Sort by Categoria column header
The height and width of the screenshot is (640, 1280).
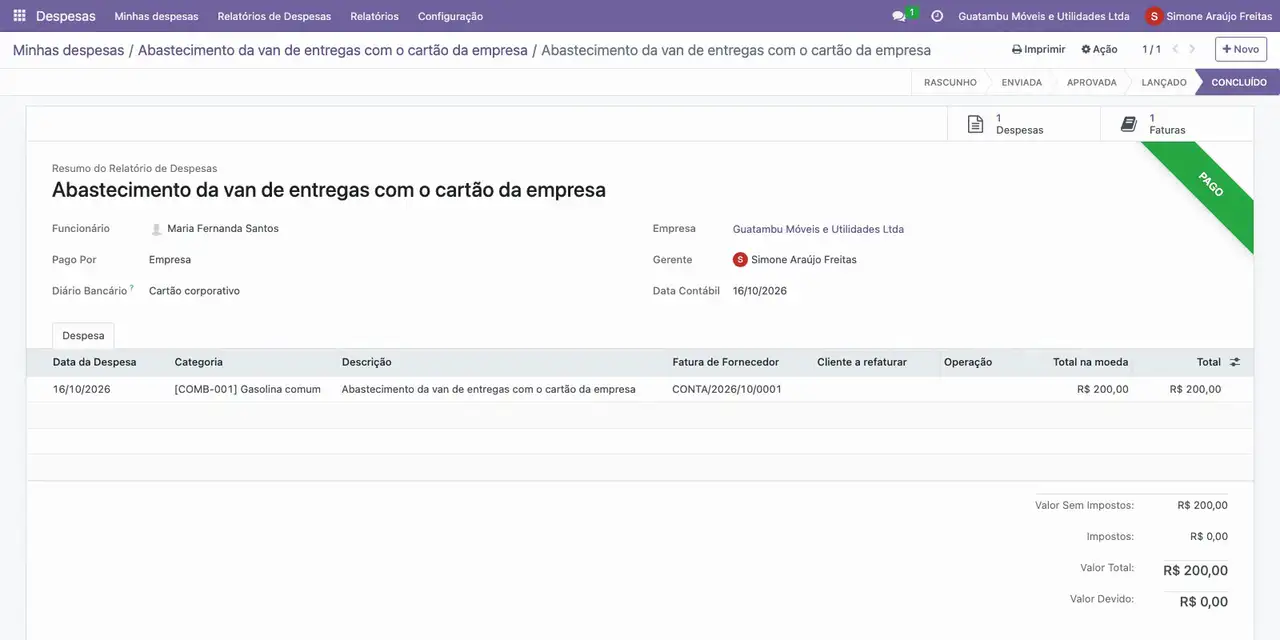pyautogui.click(x=199, y=362)
